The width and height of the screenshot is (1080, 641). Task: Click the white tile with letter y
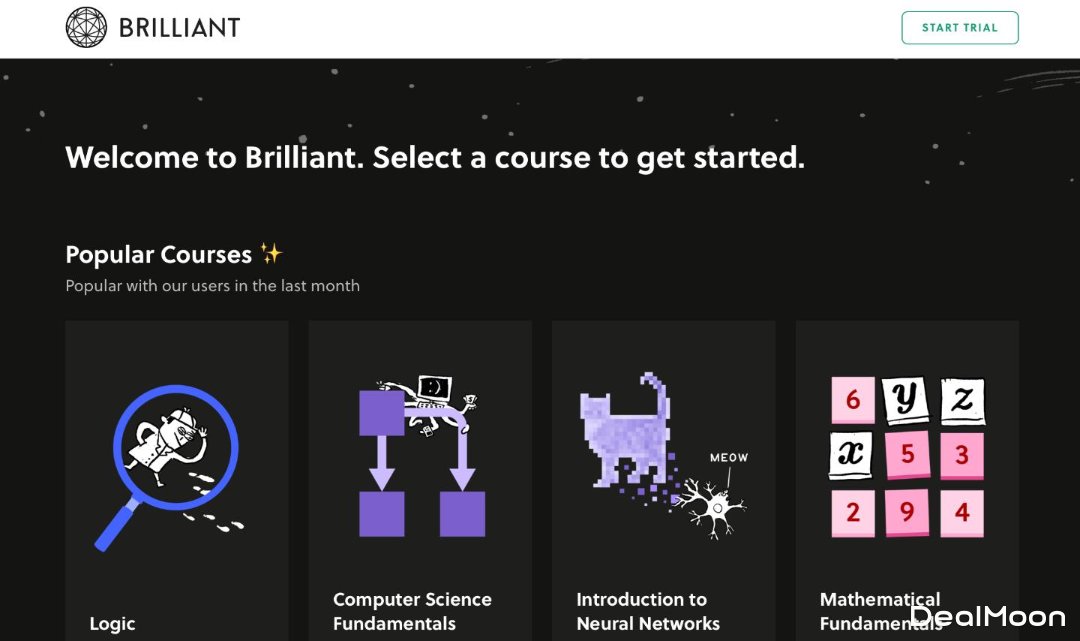coord(906,400)
